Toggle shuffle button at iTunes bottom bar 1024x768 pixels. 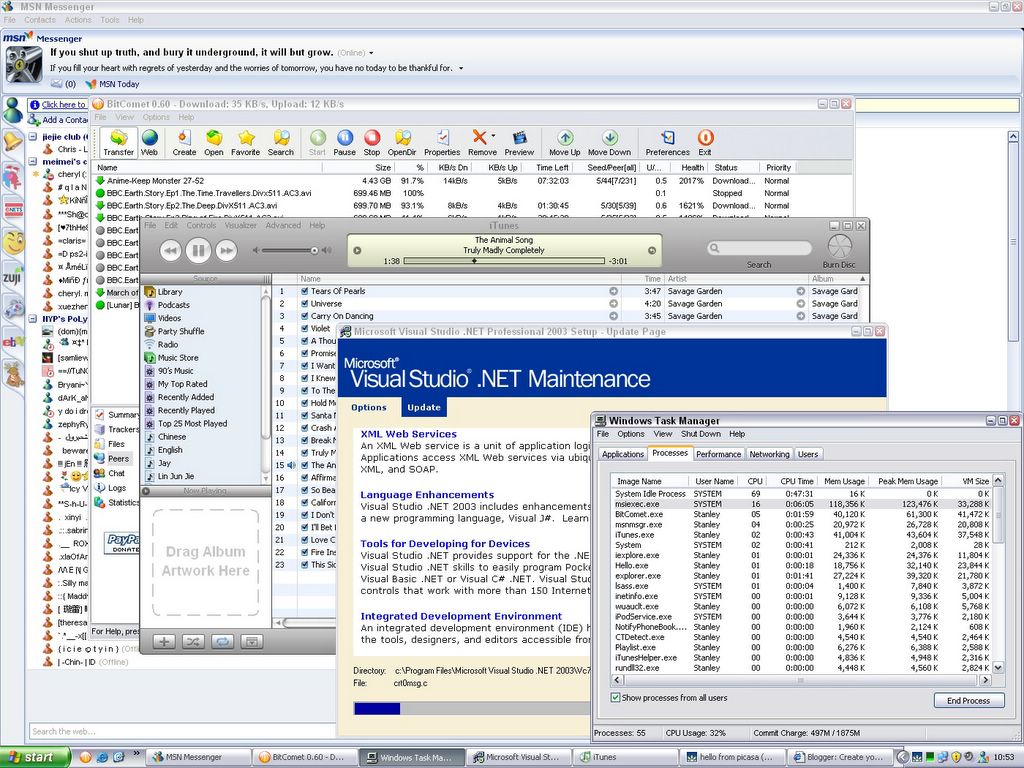tap(193, 641)
